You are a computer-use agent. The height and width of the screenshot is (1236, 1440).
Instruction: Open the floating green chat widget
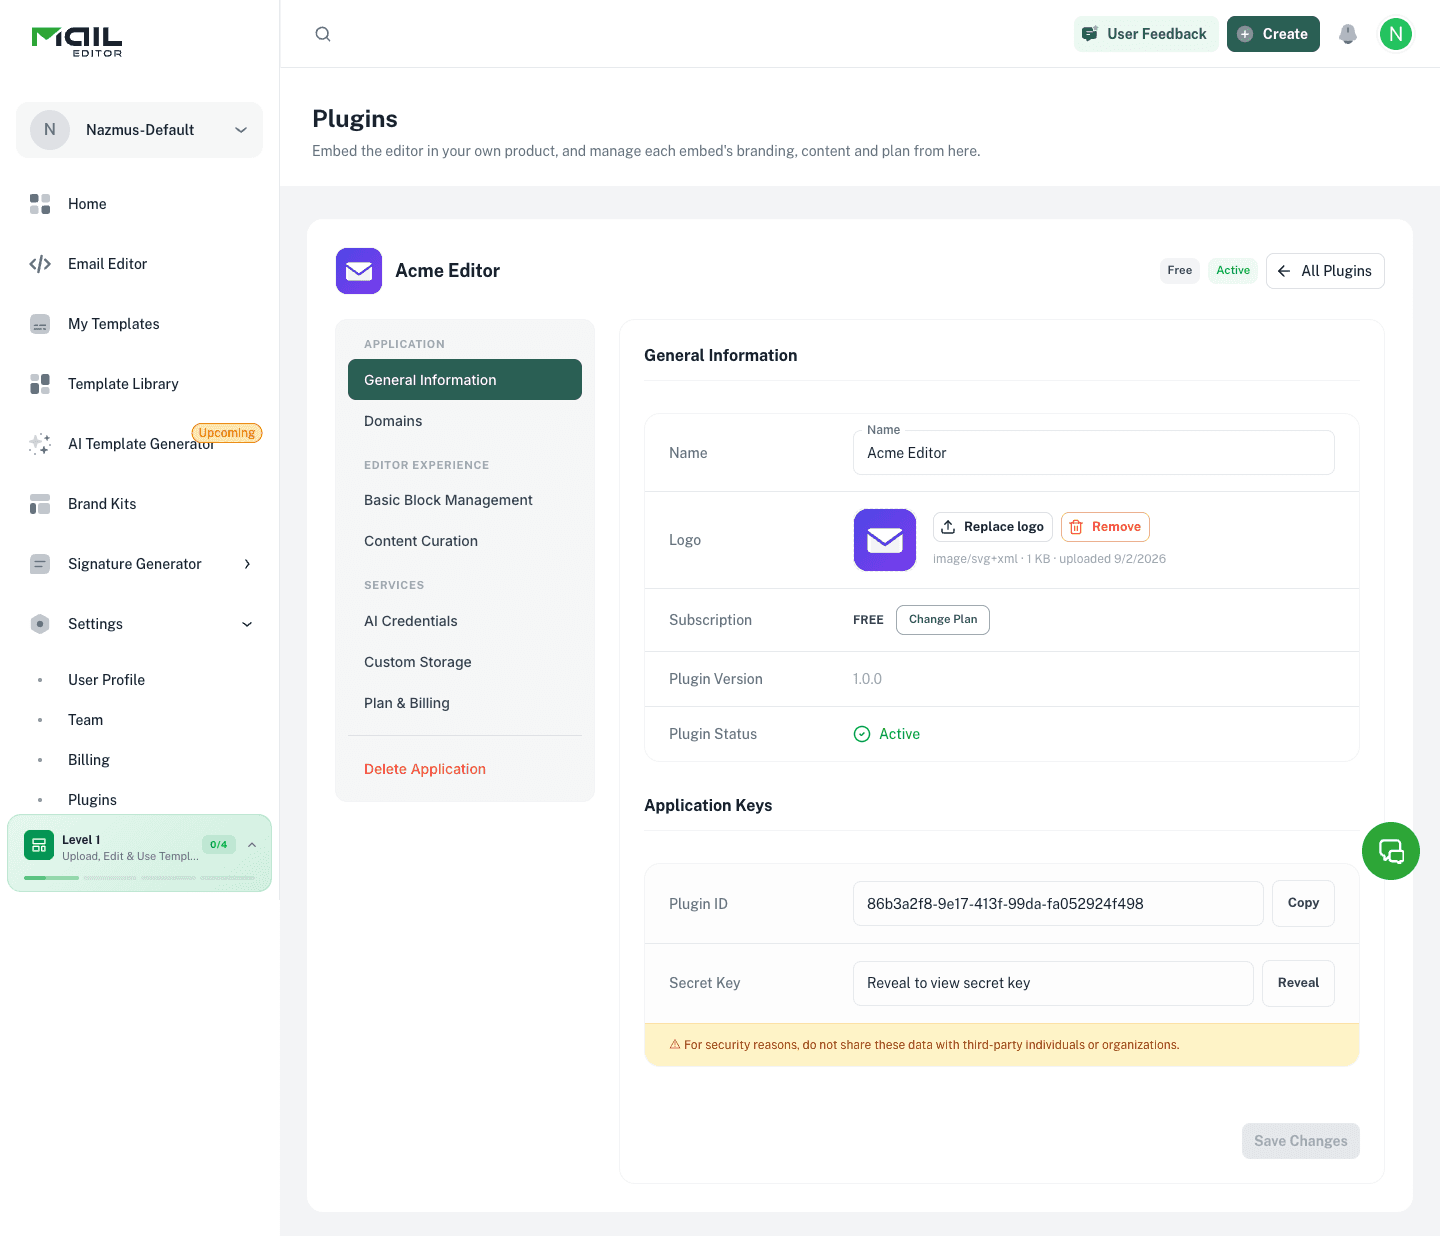[1391, 851]
